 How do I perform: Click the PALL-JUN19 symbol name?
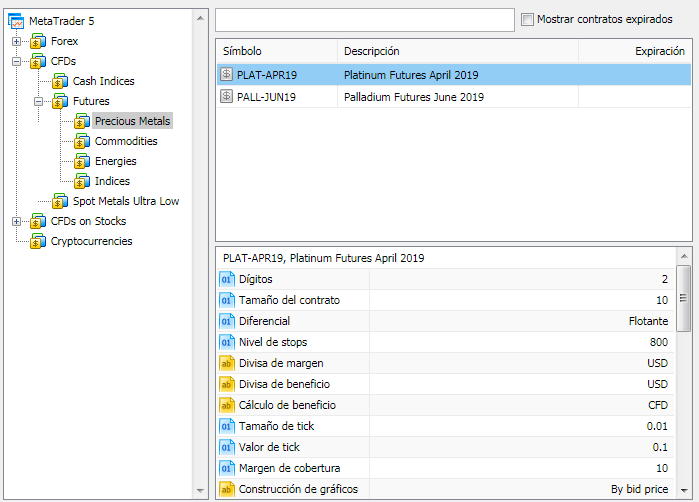(266, 97)
